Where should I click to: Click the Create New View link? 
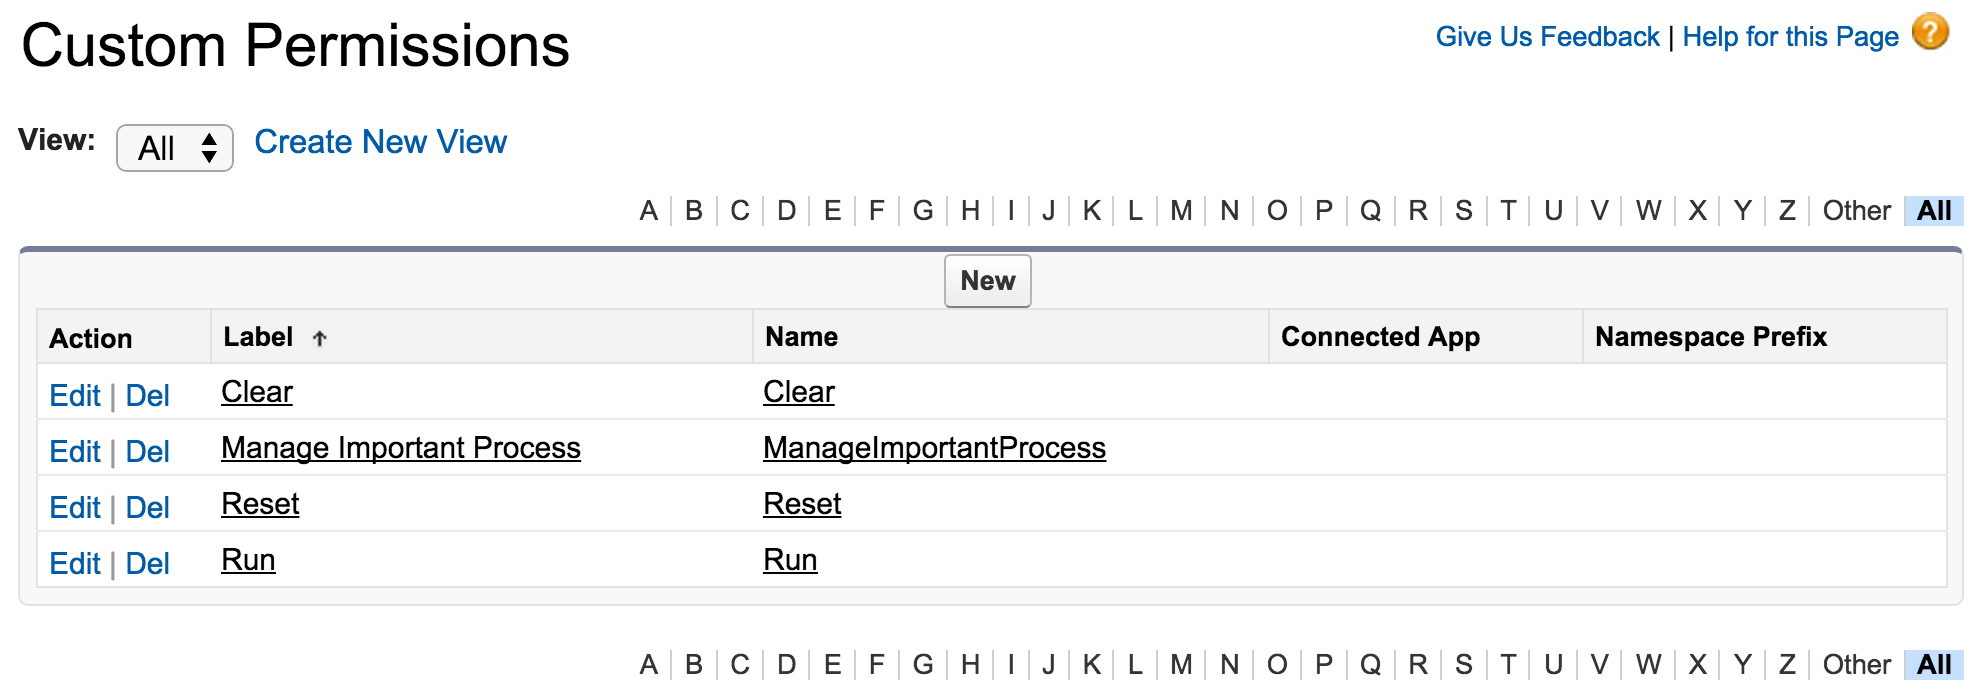(380, 142)
